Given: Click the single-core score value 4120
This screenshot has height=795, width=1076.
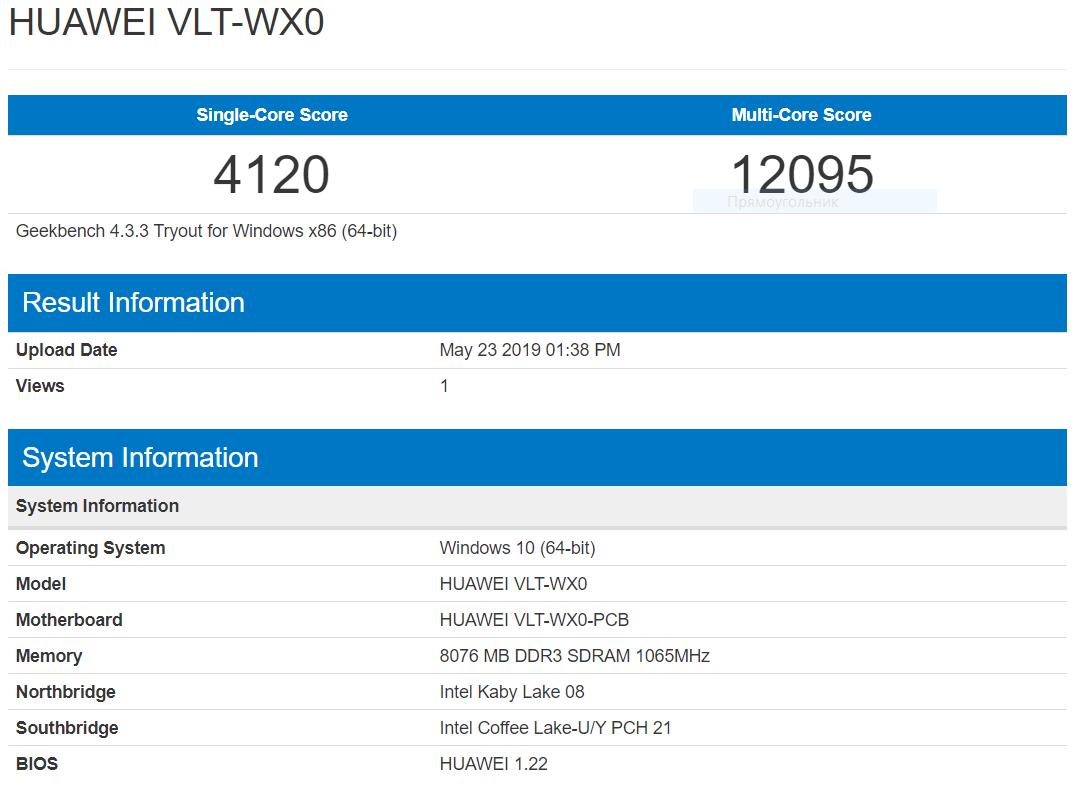Looking at the screenshot, I should click(x=272, y=174).
